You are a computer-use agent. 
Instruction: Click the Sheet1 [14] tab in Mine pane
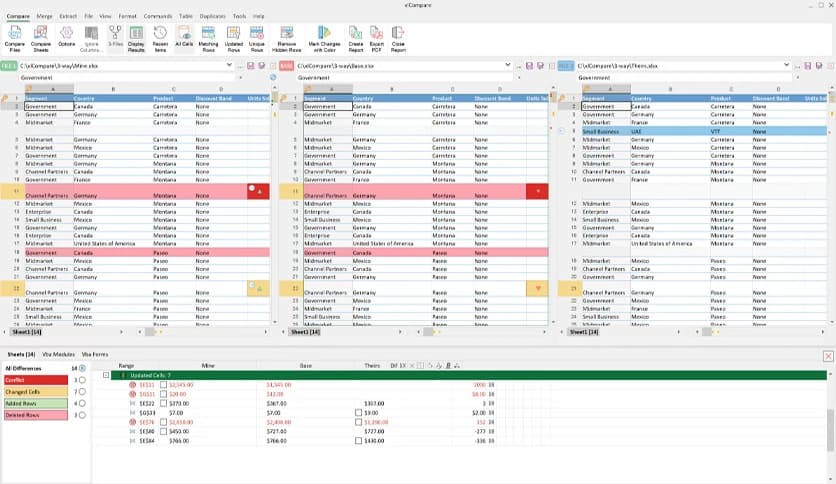click(27, 332)
